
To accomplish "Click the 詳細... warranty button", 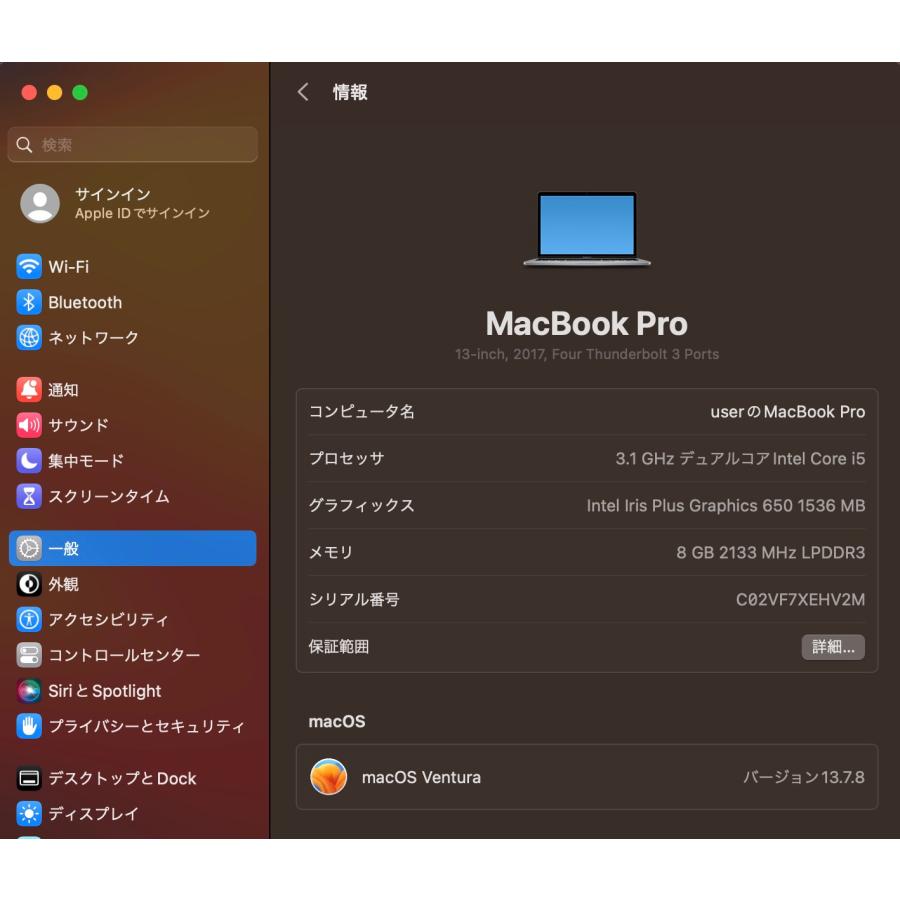I will pyautogui.click(x=833, y=647).
